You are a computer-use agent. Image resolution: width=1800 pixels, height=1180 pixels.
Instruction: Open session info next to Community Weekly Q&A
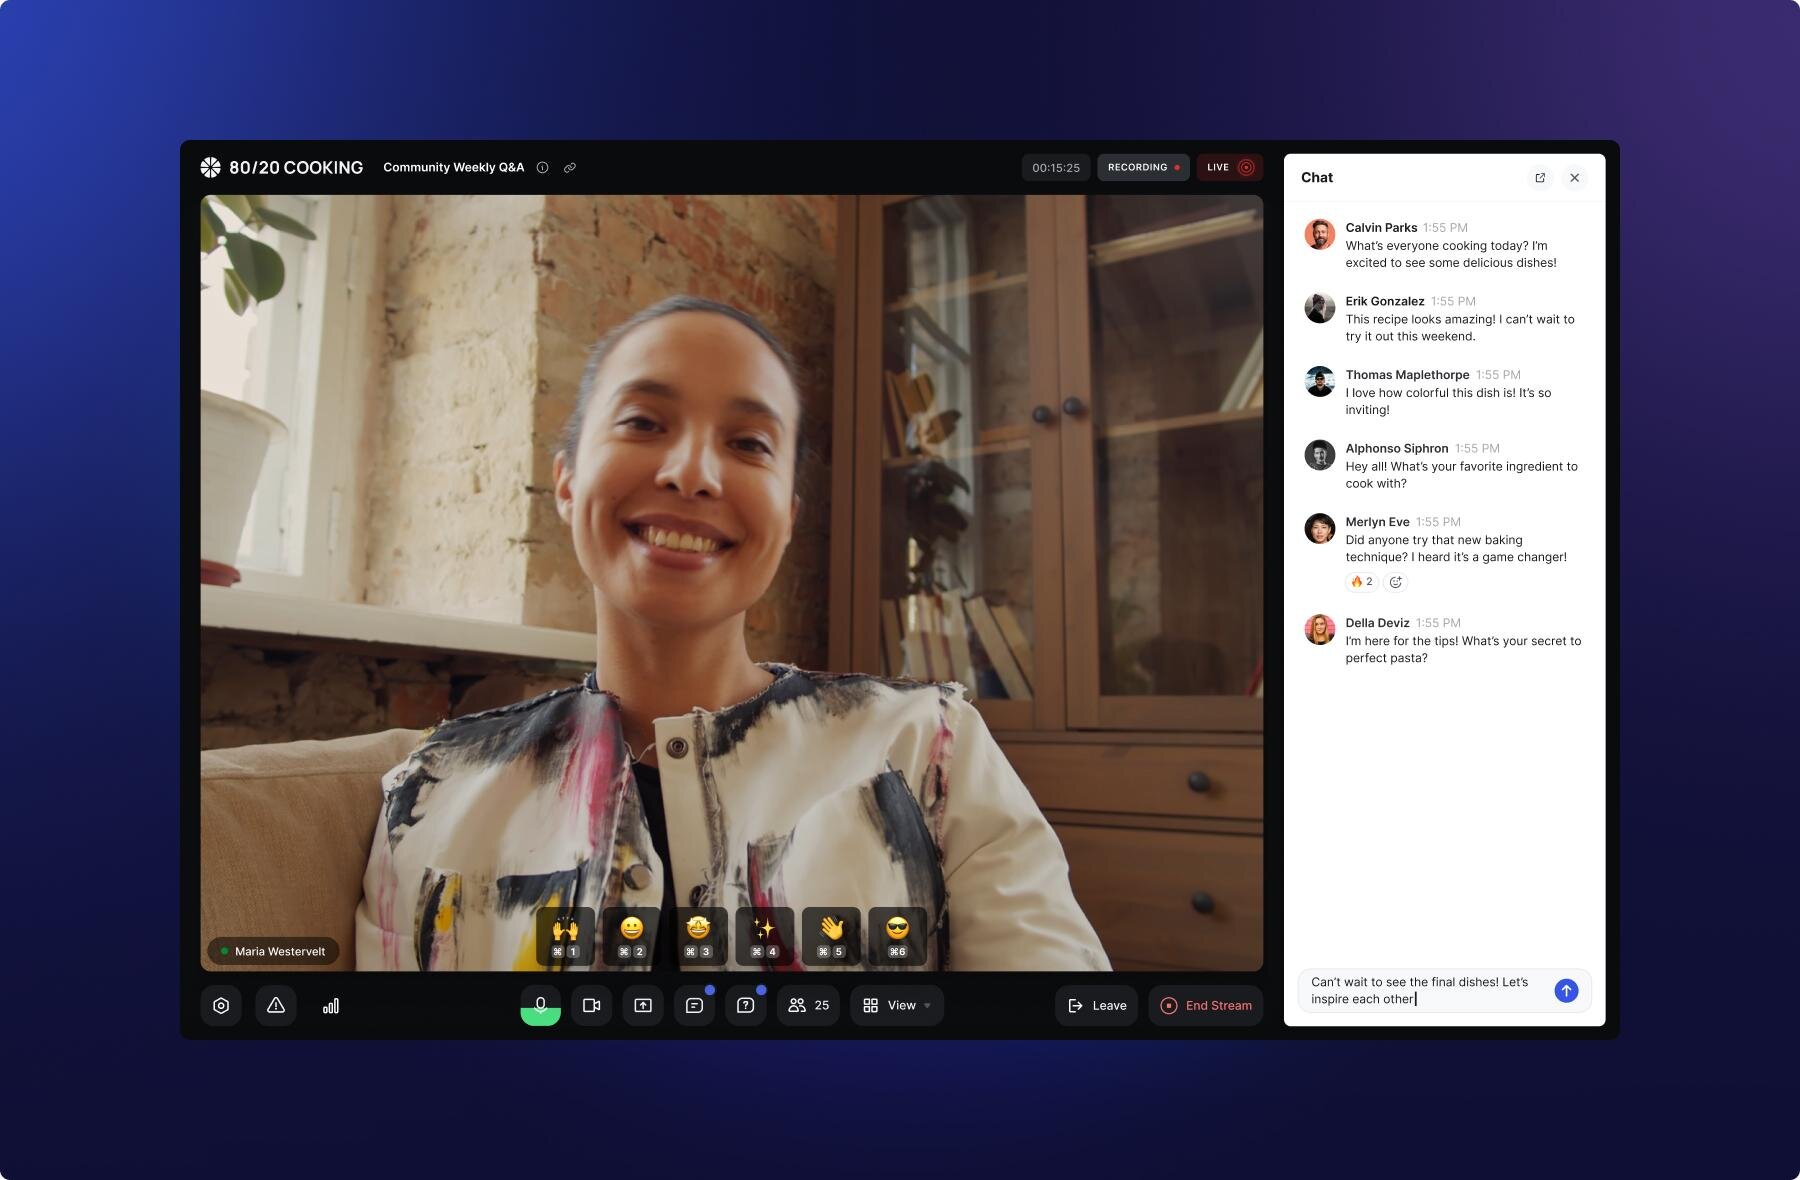(542, 168)
